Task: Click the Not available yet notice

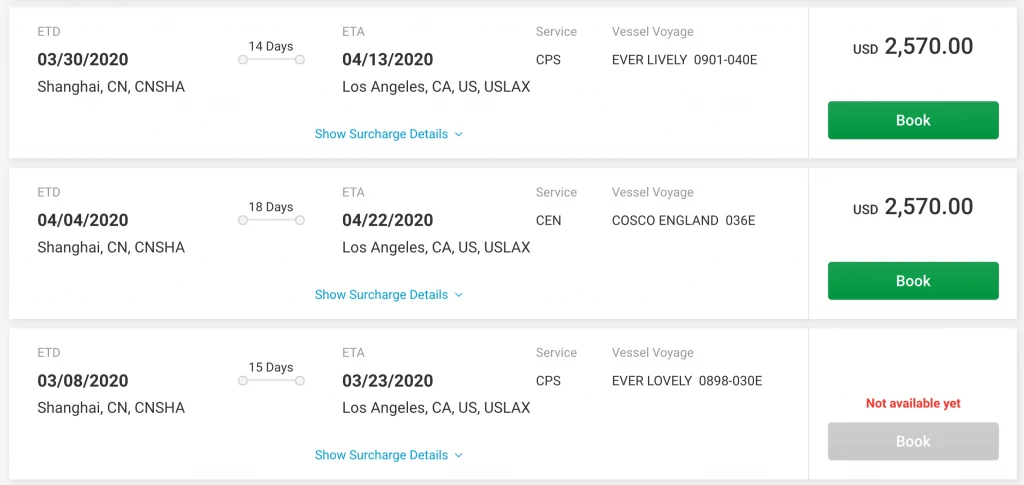Action: (912, 404)
